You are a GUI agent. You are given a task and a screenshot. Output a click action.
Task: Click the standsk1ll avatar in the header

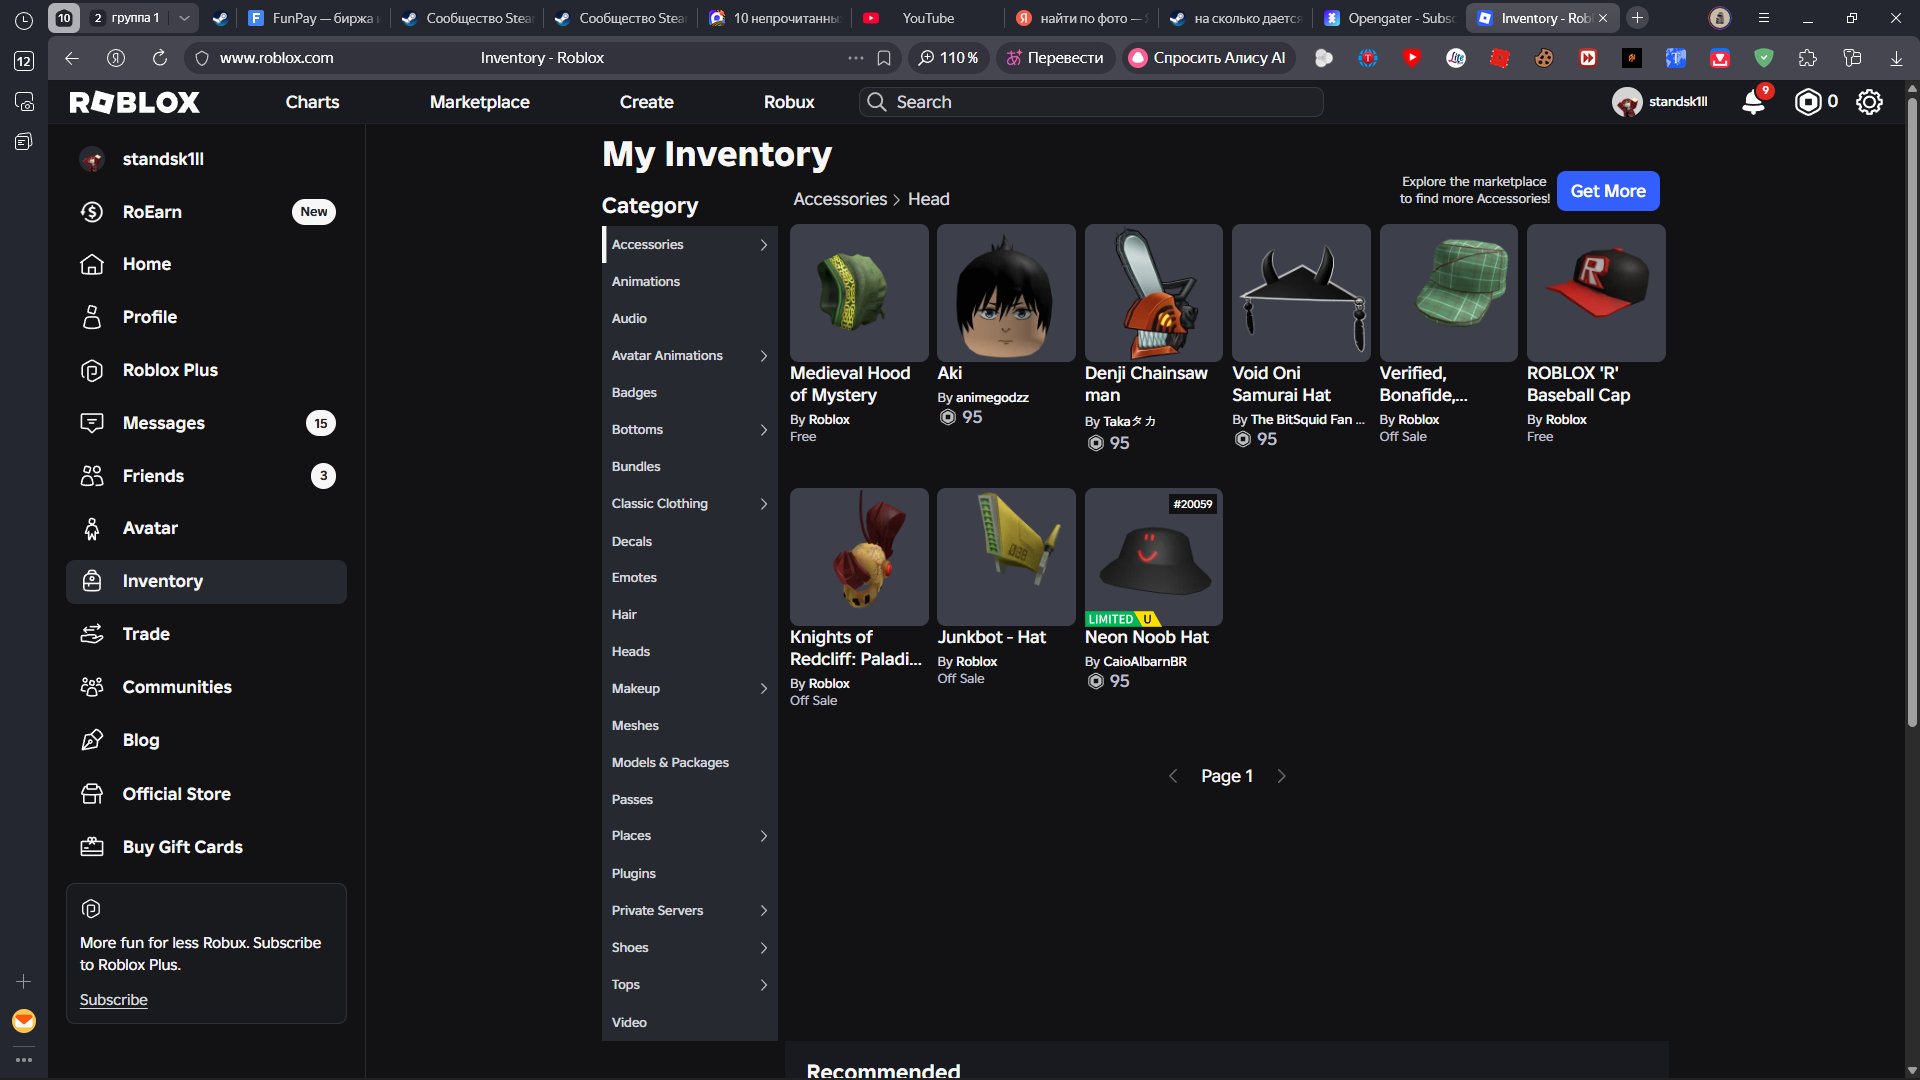pyautogui.click(x=1627, y=102)
